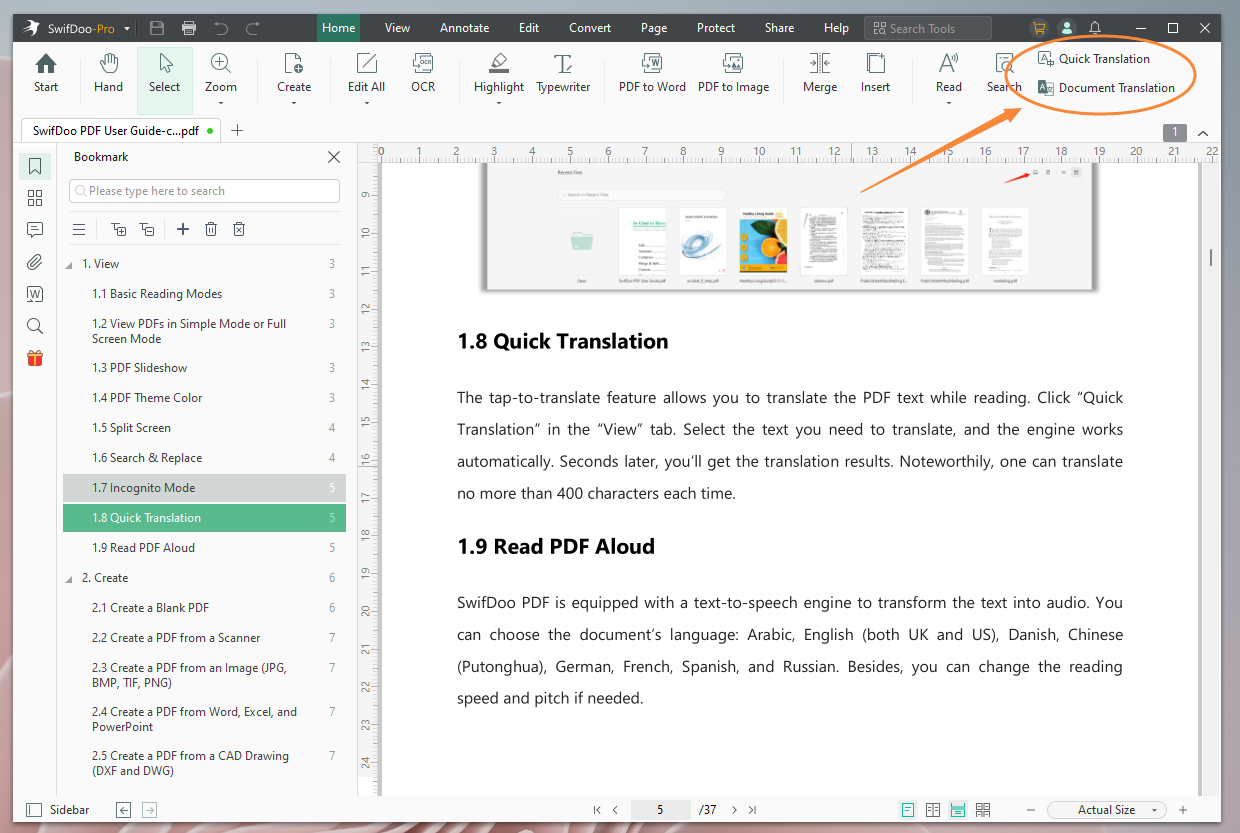
Task: Select the Hand tool
Action: click(x=108, y=74)
